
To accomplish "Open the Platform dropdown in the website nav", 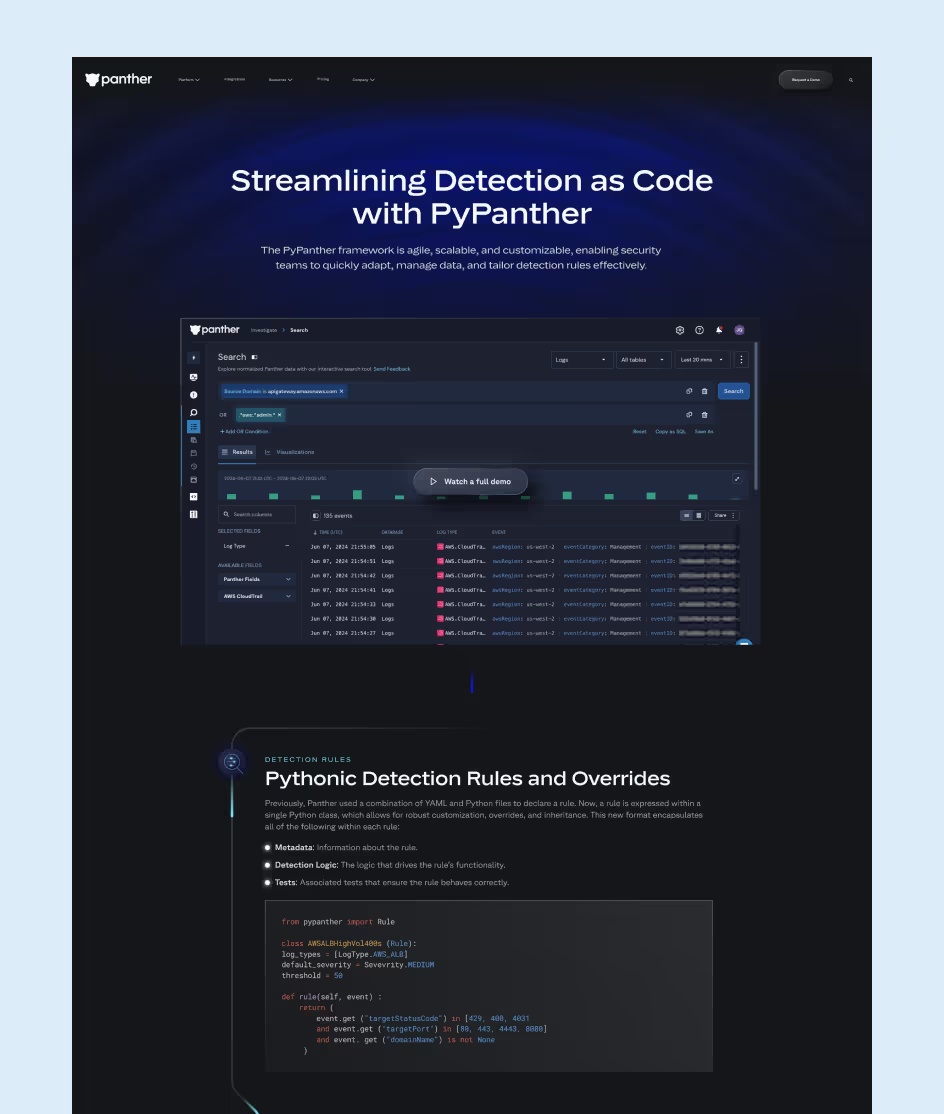I will (x=189, y=80).
